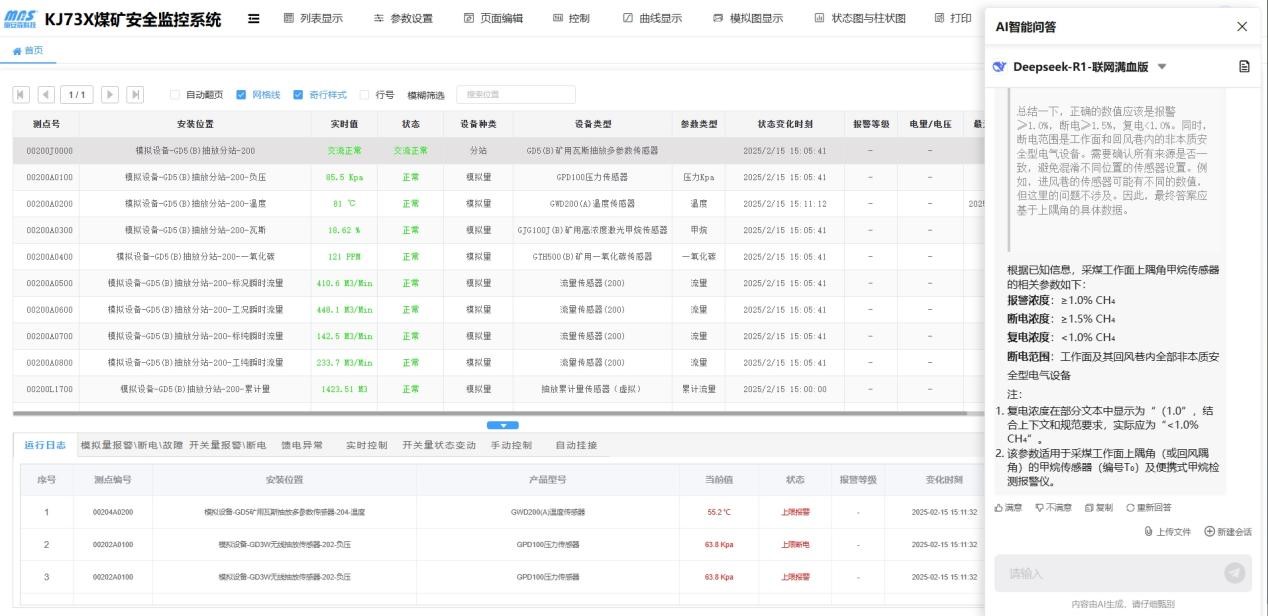This screenshot has height=616, width=1268.
Task: Click the send message paper-plane icon
Action: pyautogui.click(x=1235, y=573)
